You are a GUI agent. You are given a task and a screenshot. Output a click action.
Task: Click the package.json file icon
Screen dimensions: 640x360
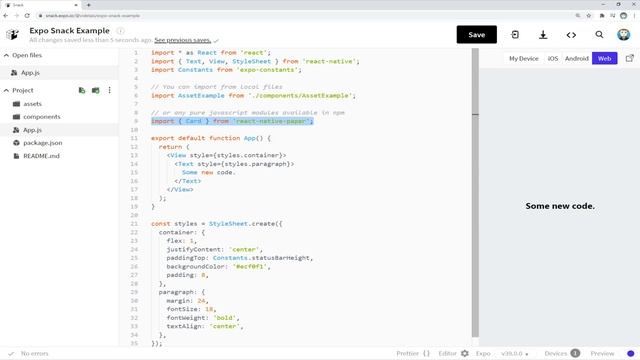[16, 143]
